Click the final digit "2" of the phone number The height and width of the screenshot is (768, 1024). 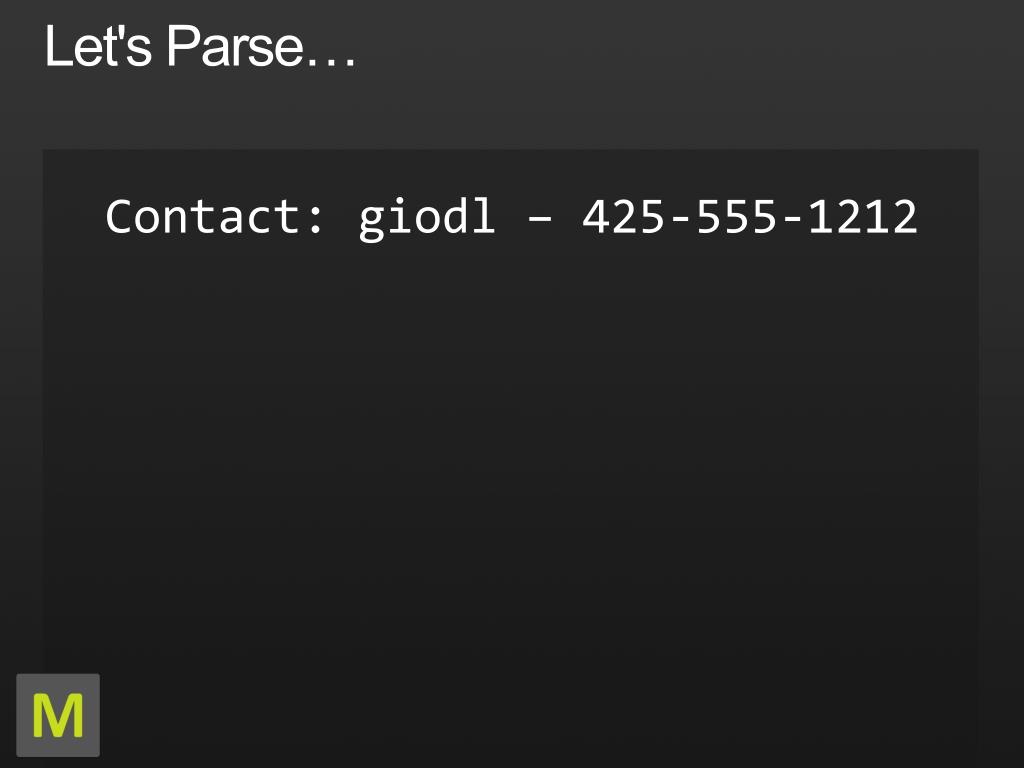click(x=904, y=217)
